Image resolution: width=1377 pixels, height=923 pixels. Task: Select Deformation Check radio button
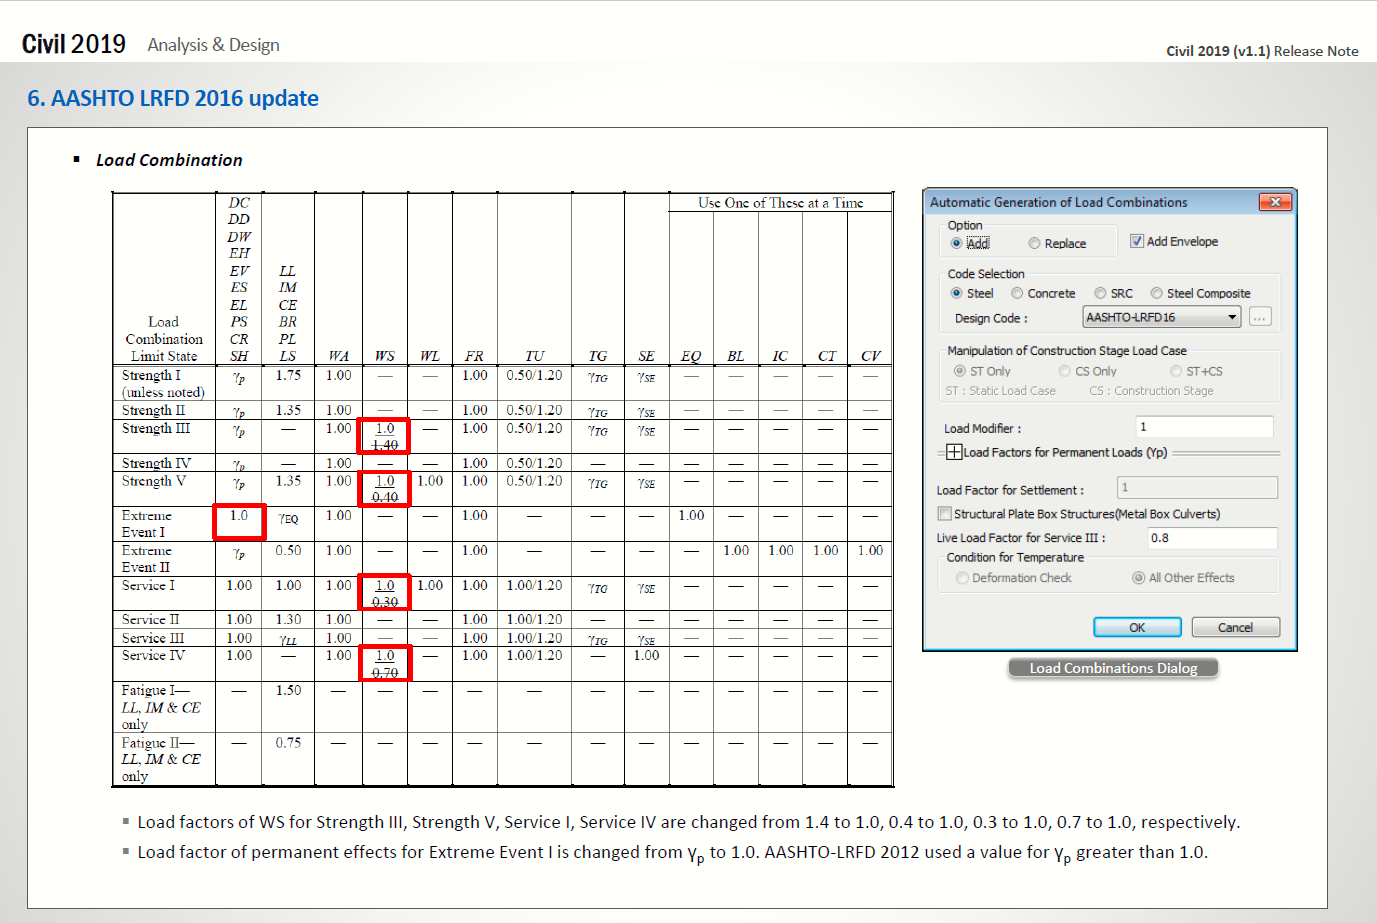[962, 578]
